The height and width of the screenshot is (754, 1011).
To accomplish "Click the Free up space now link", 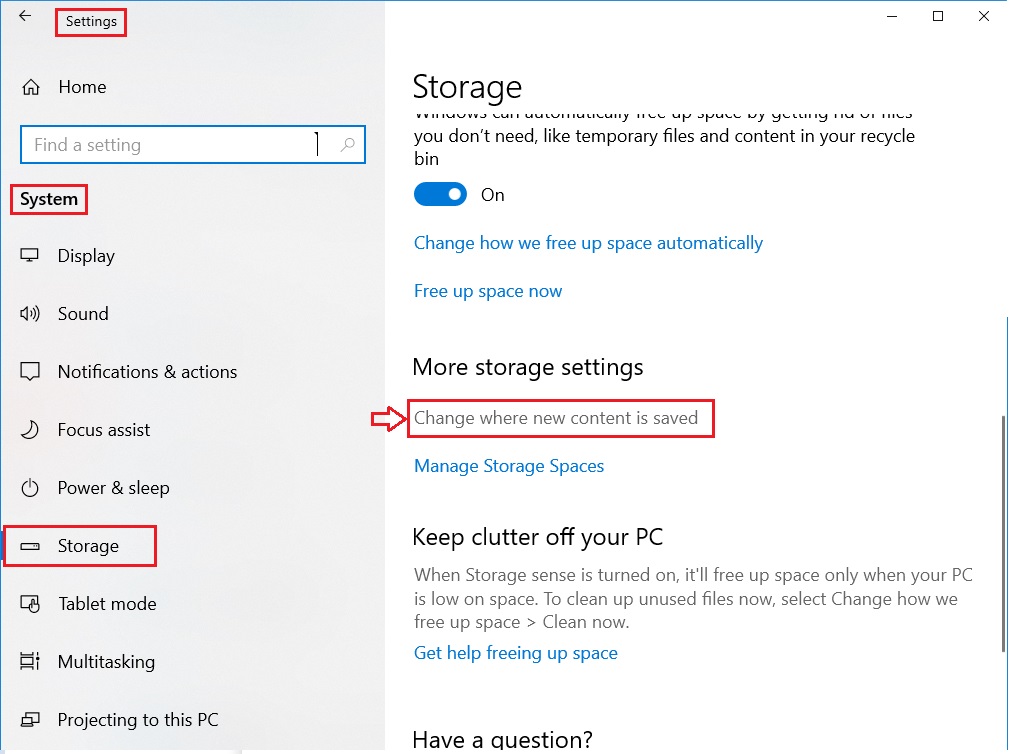I will coord(488,291).
